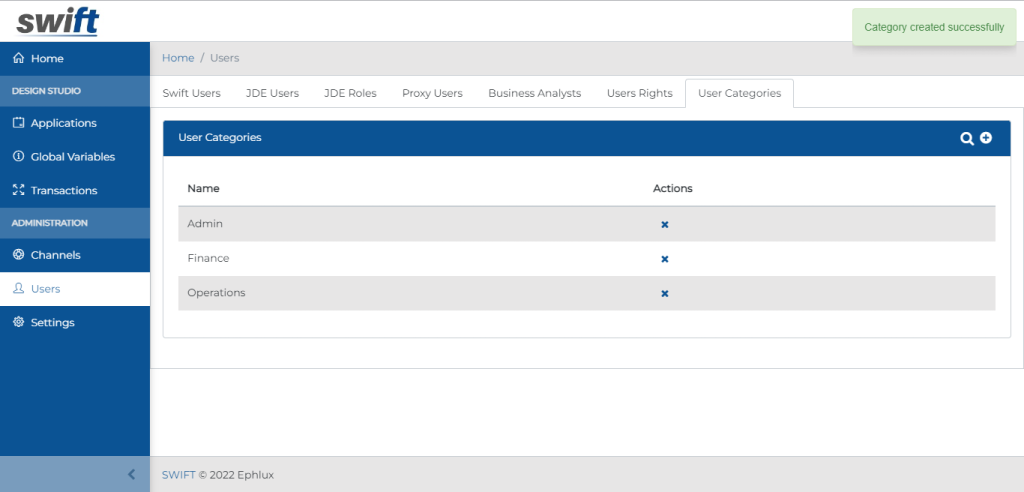
Task: Open the Users Rights tab
Action: tap(639, 93)
